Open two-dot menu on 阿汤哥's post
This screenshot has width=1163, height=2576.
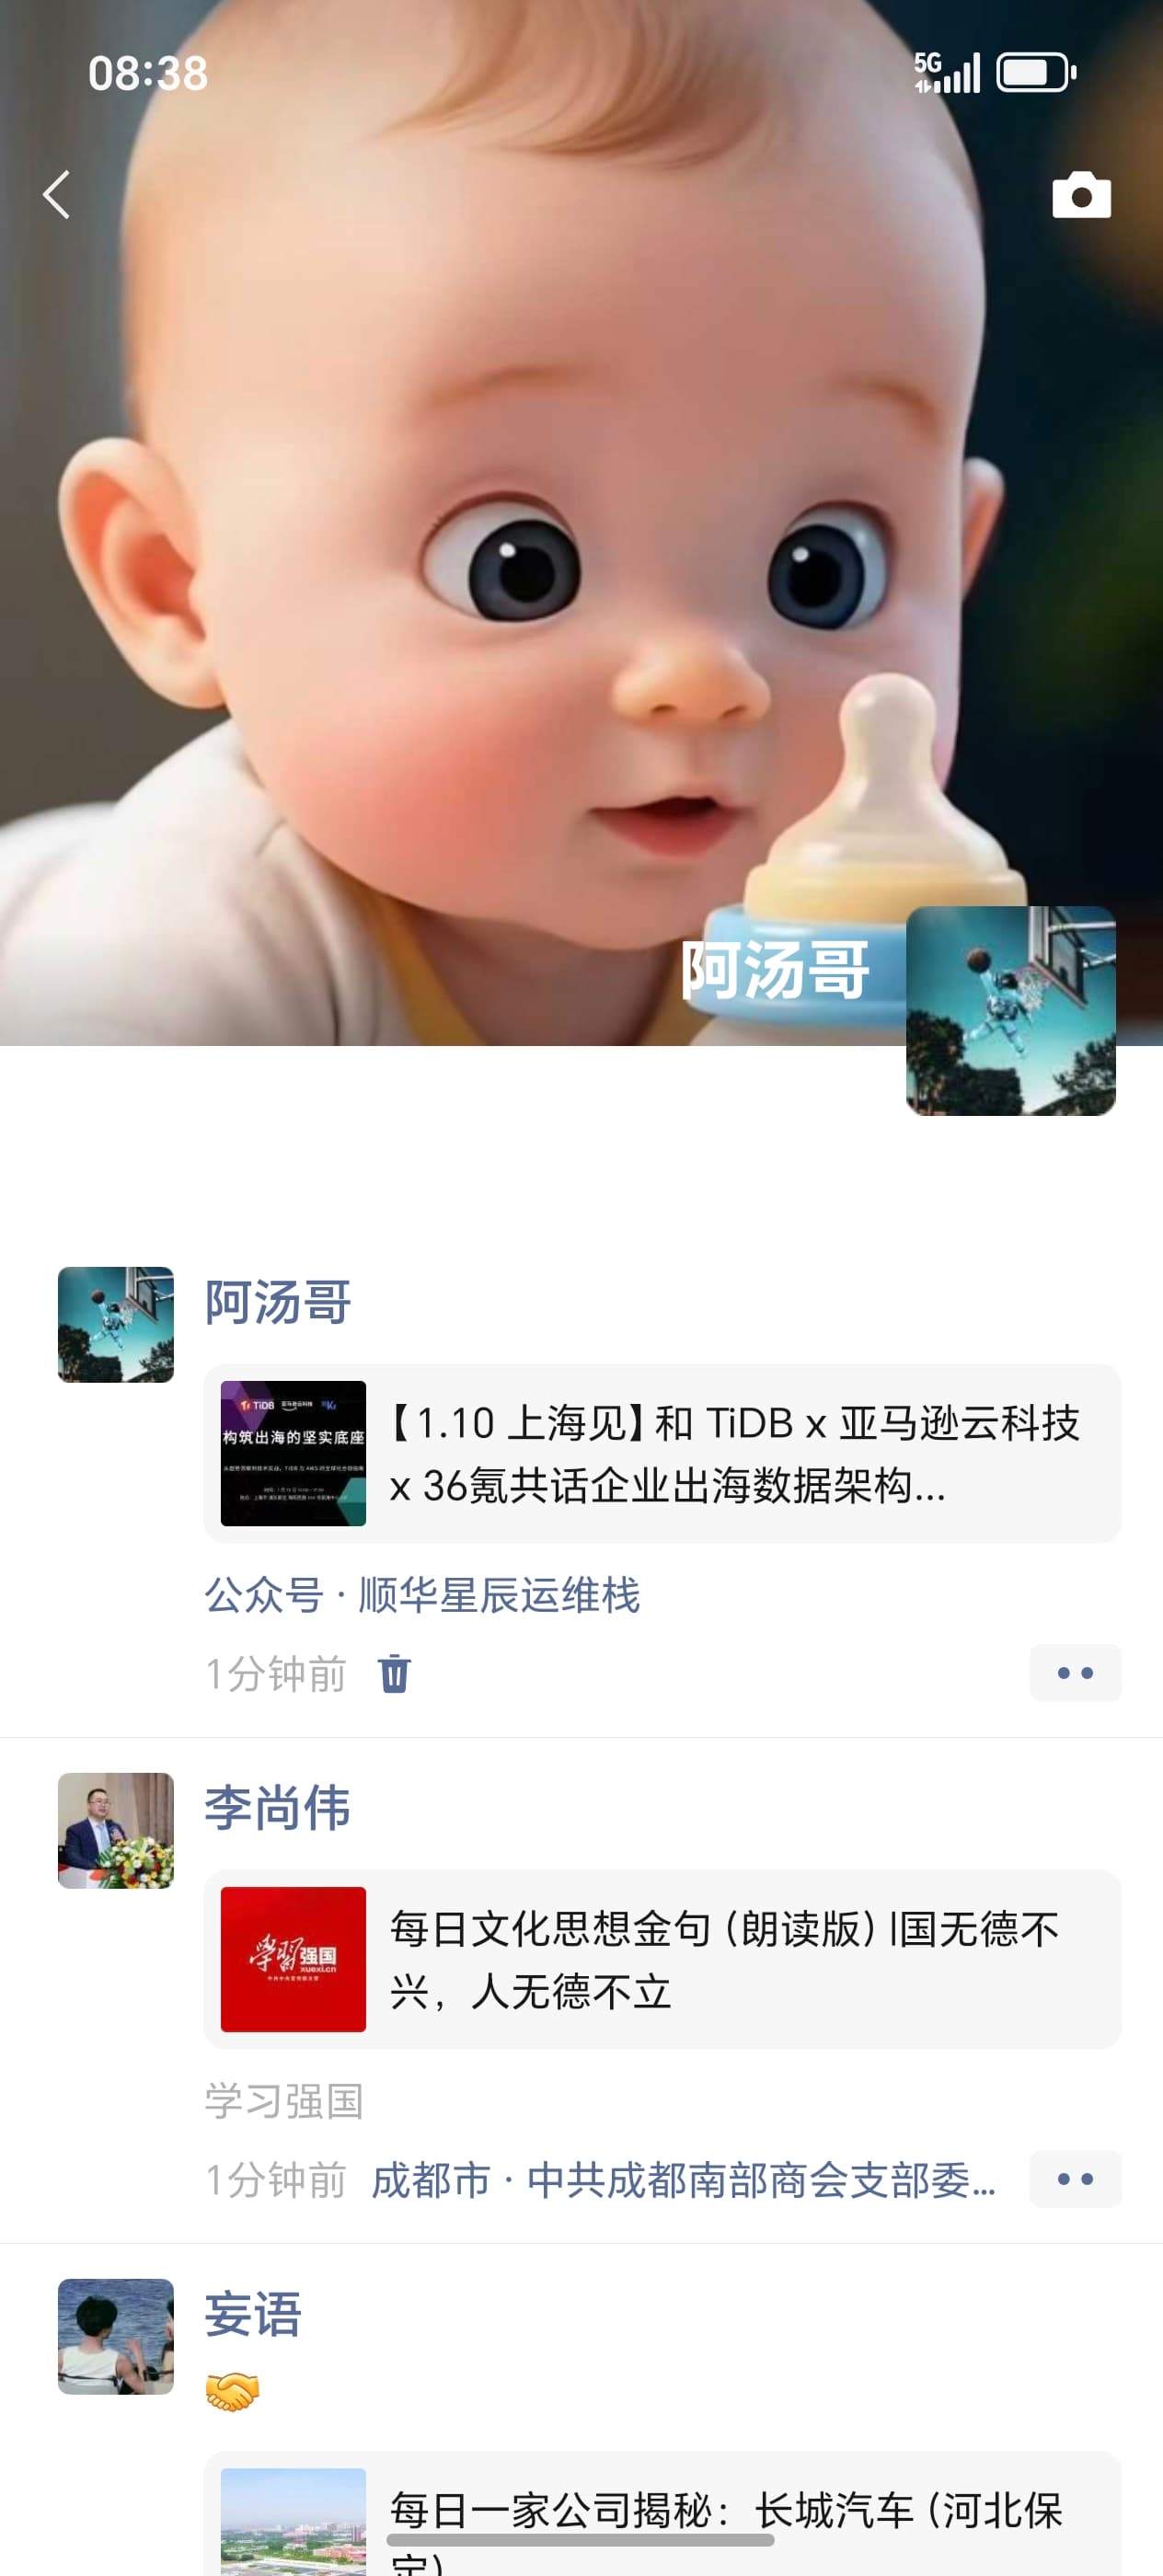1075,1672
